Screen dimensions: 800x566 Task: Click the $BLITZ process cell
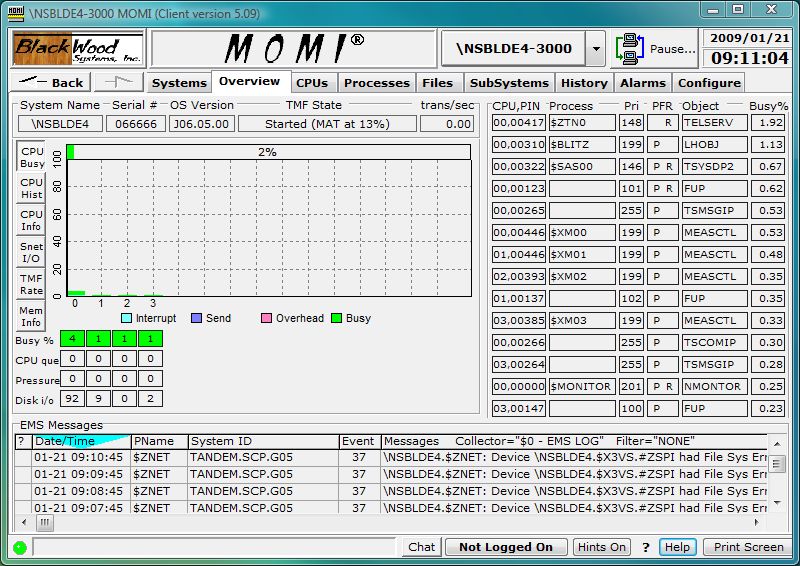click(x=582, y=144)
